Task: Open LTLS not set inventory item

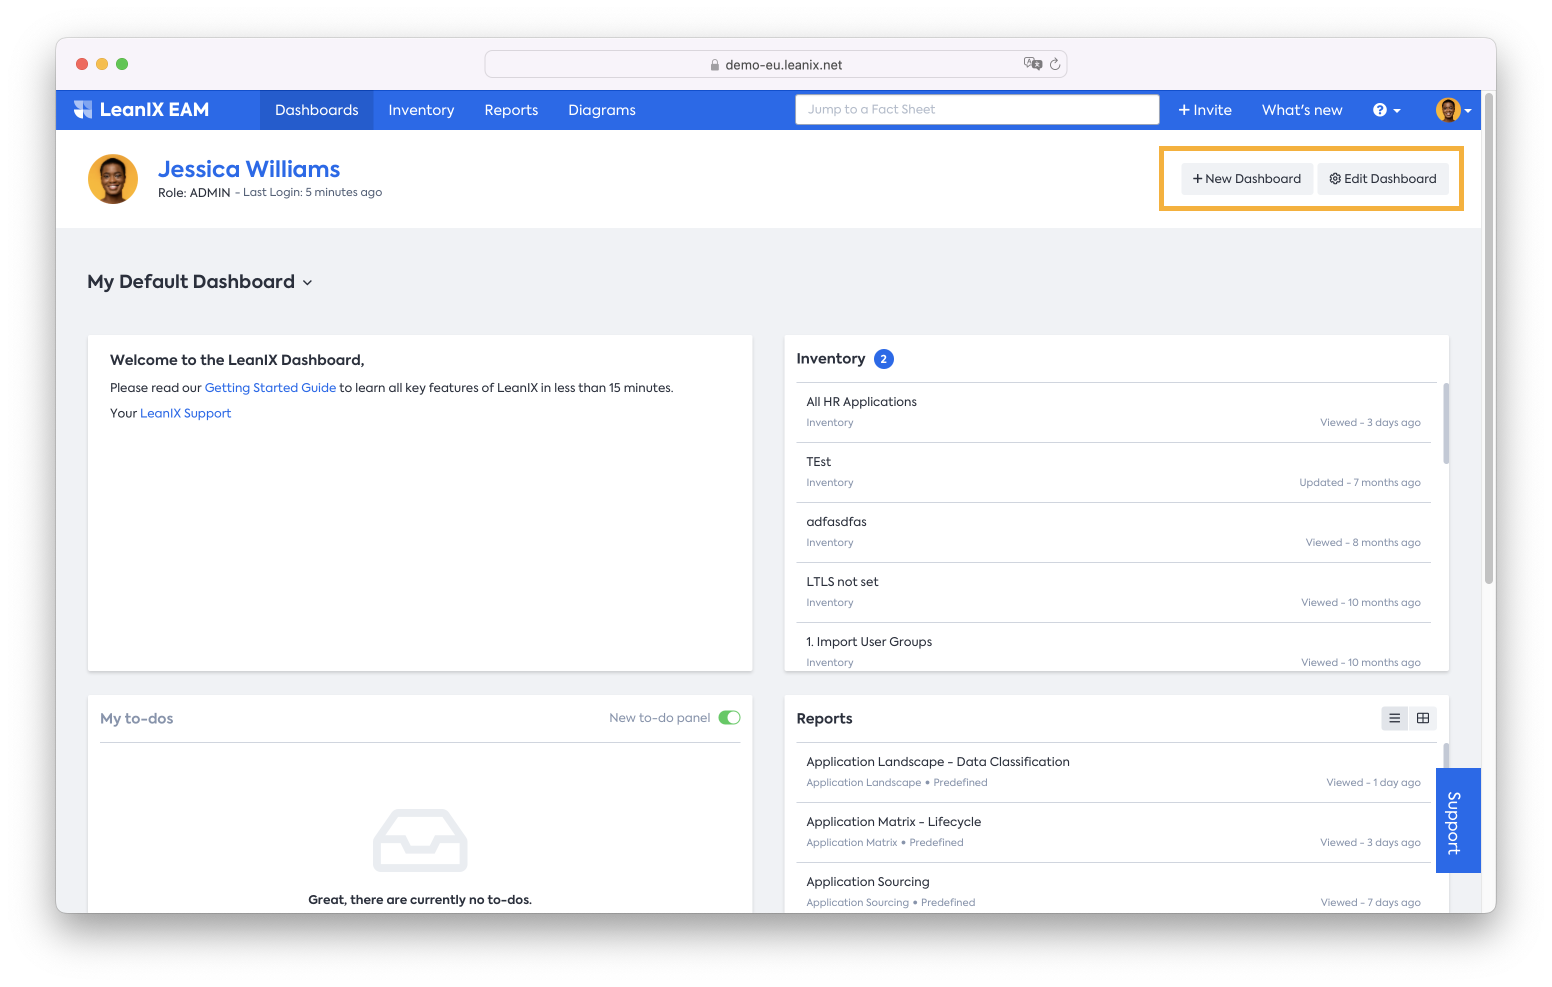Action: [1114, 592]
